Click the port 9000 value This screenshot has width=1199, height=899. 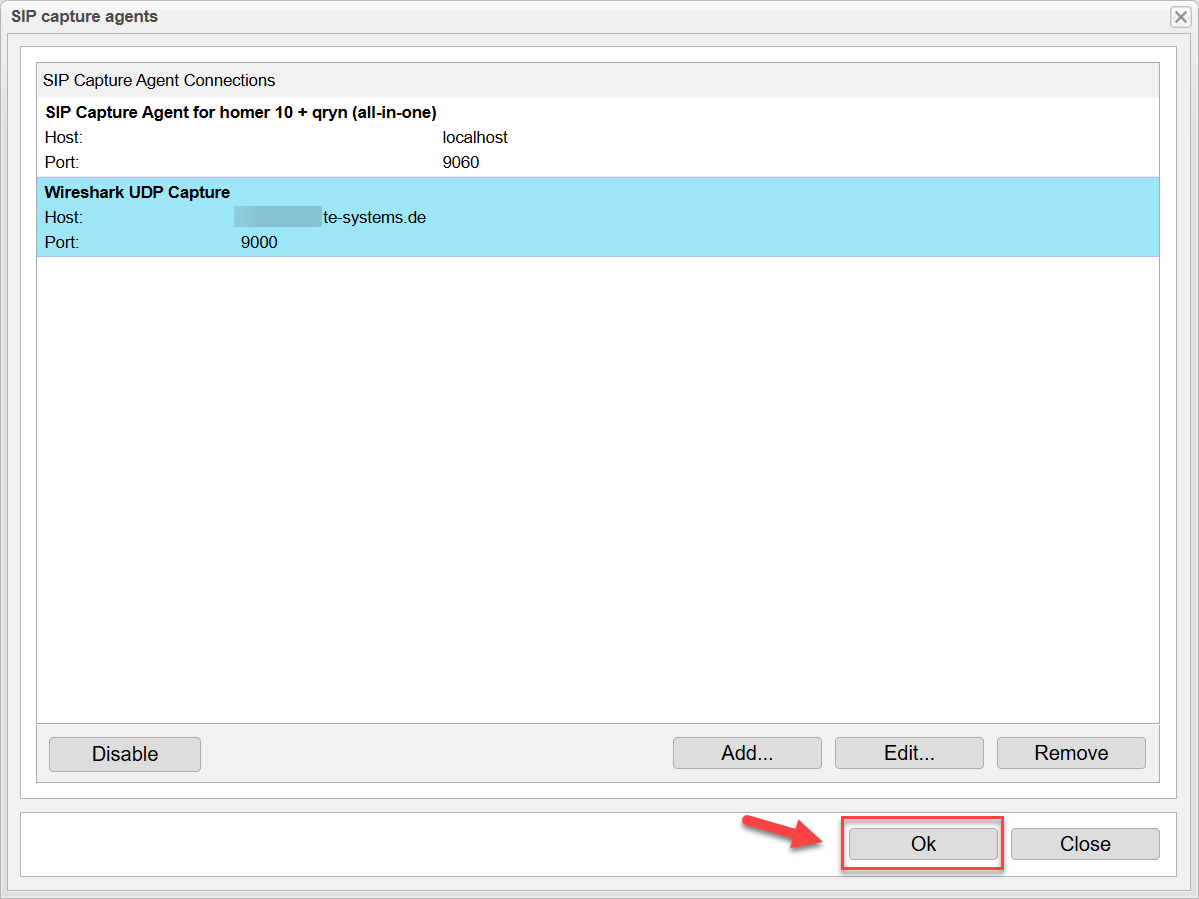[259, 242]
